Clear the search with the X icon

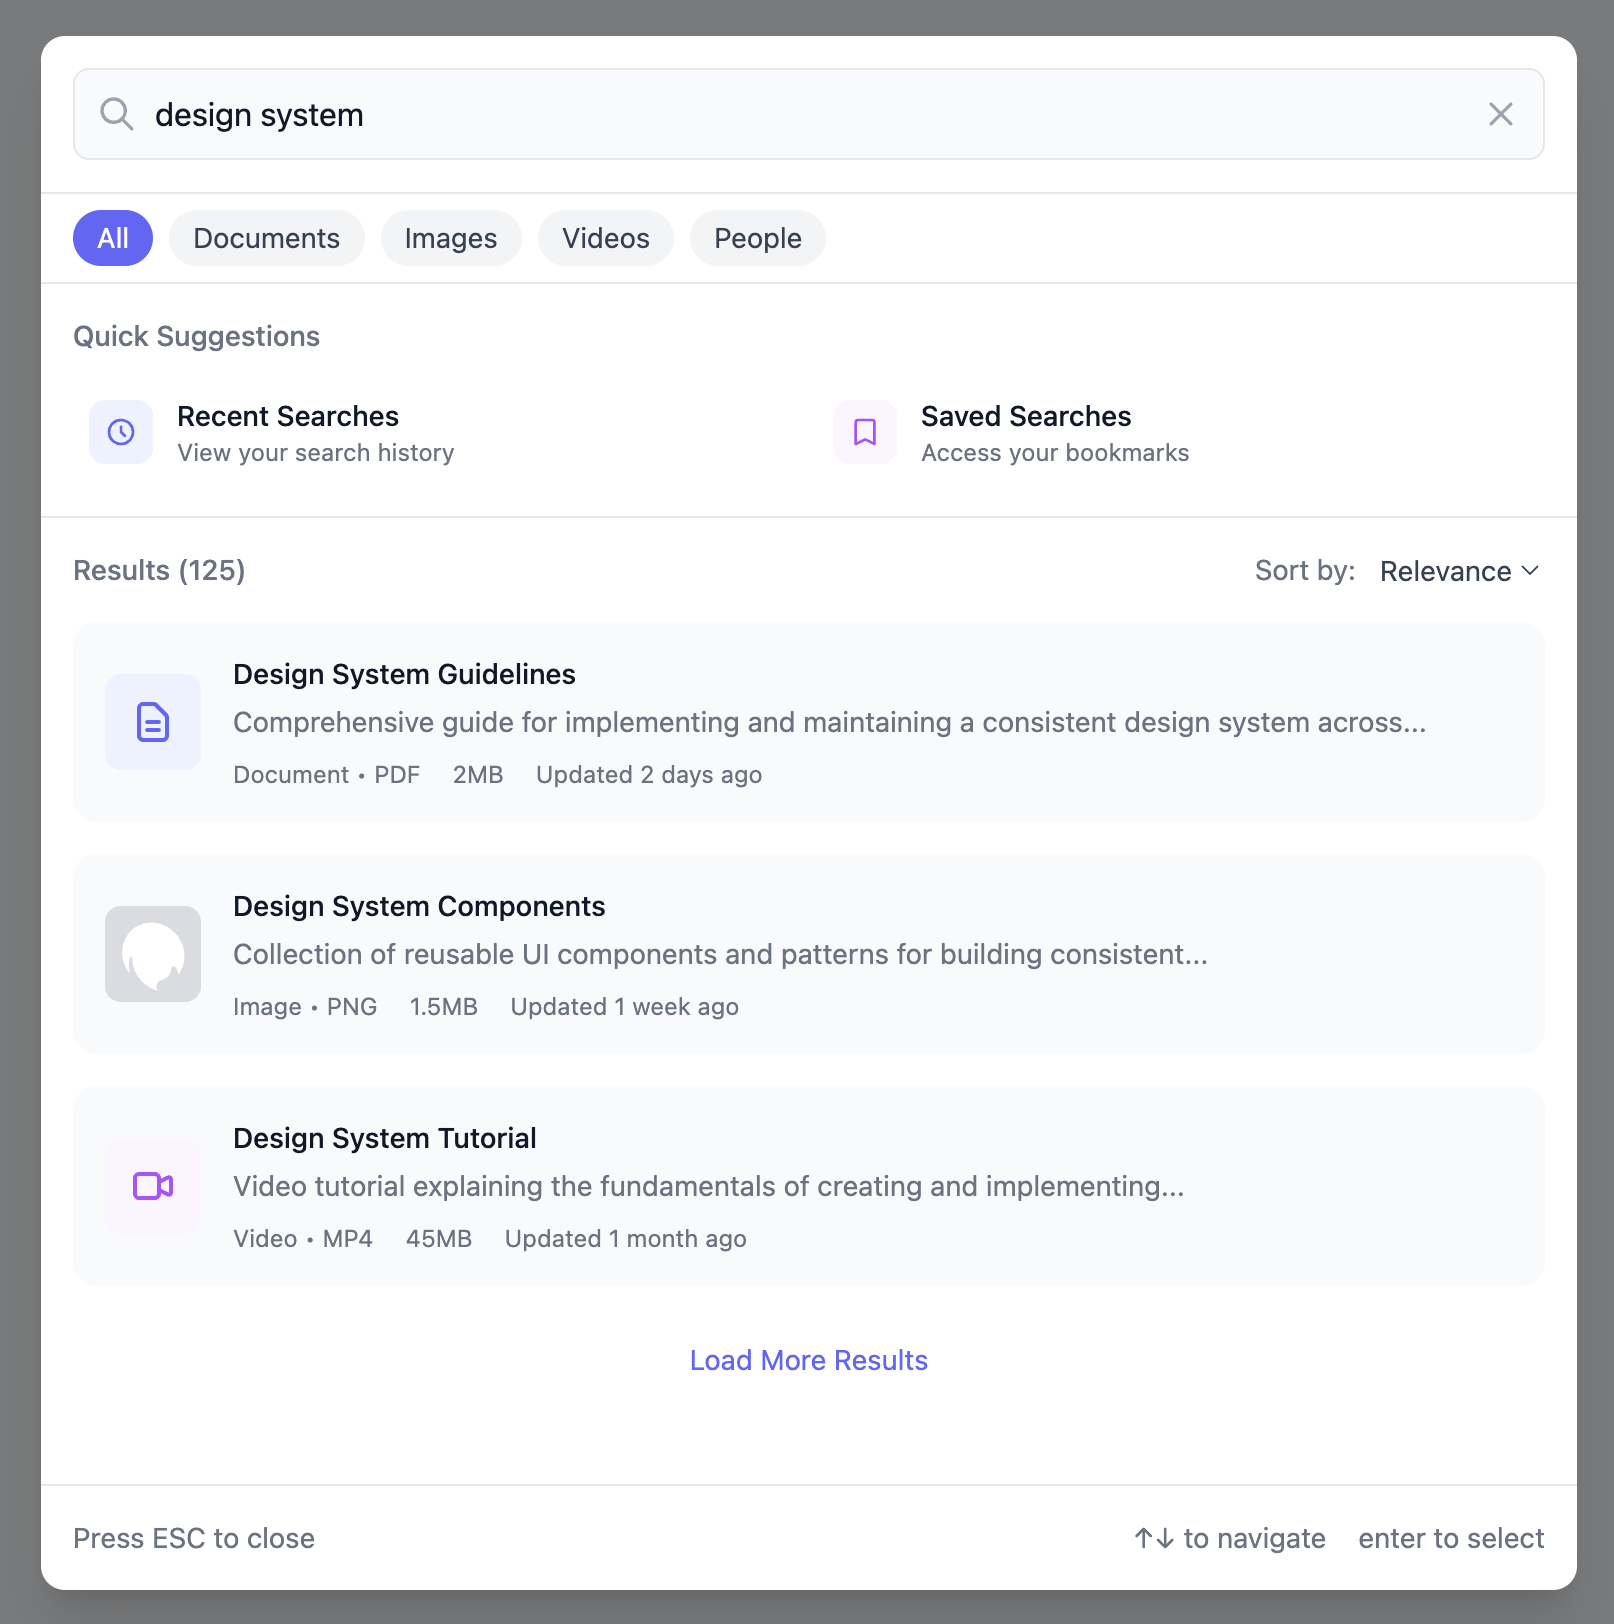coord(1500,114)
